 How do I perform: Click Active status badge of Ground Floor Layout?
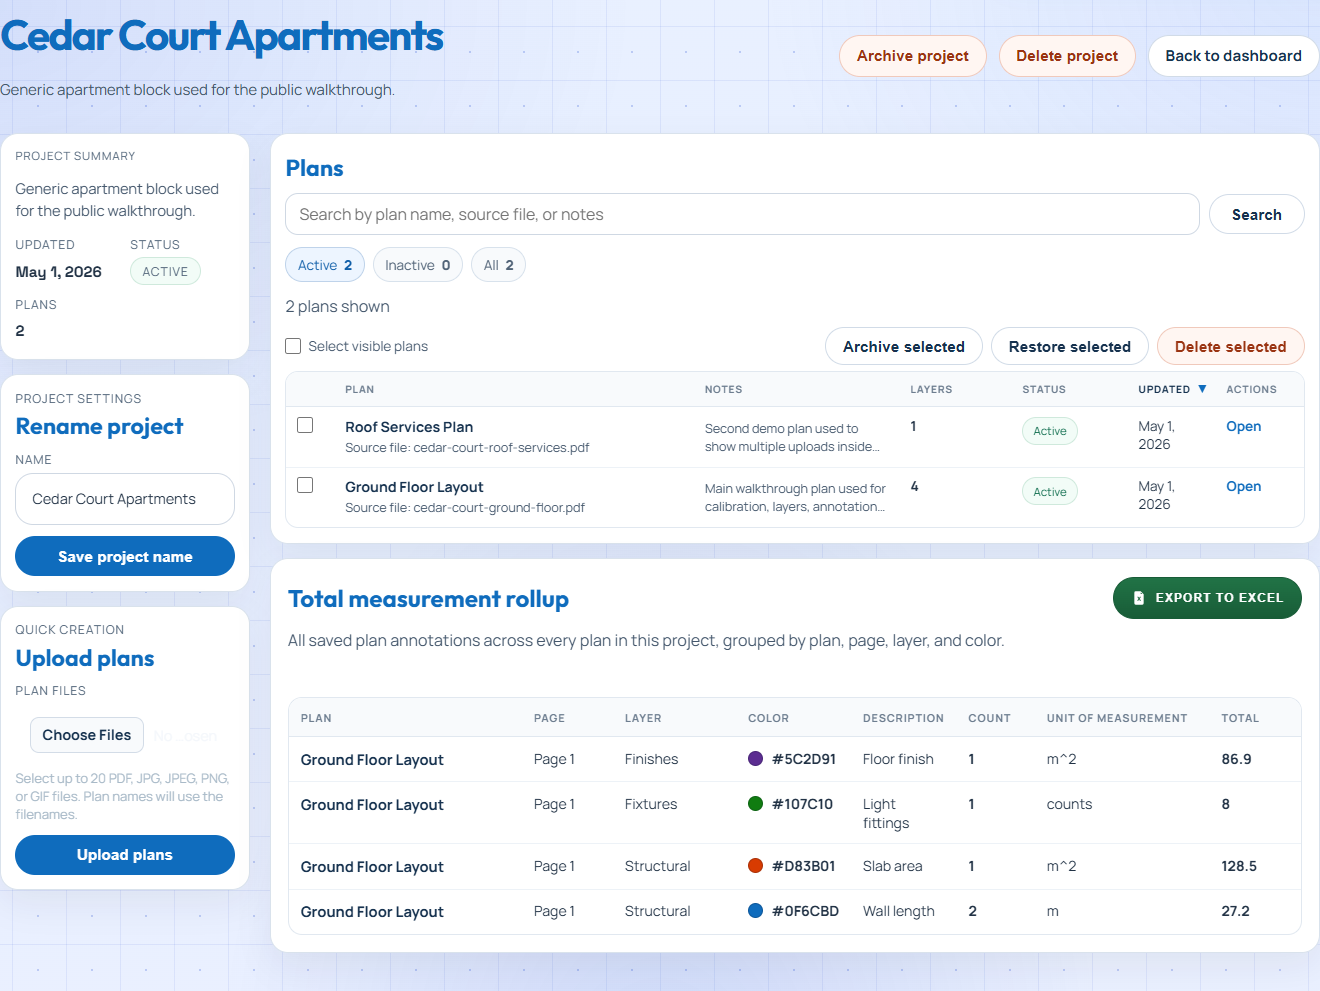coord(1049,491)
